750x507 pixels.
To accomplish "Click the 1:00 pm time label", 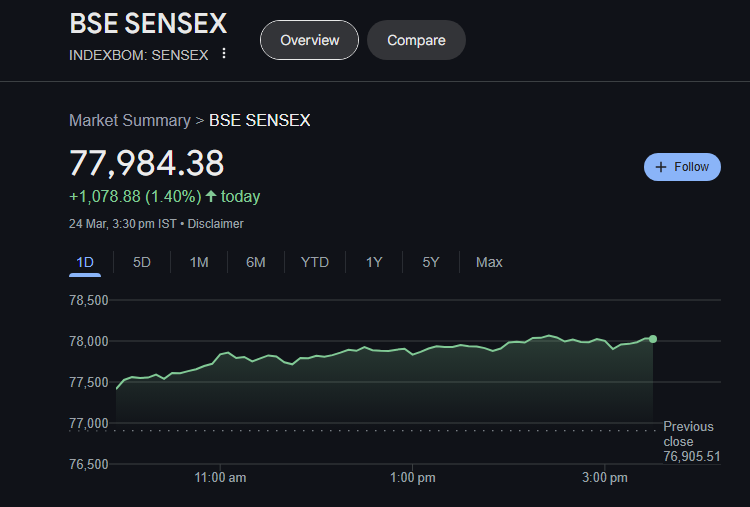I will pos(413,477).
